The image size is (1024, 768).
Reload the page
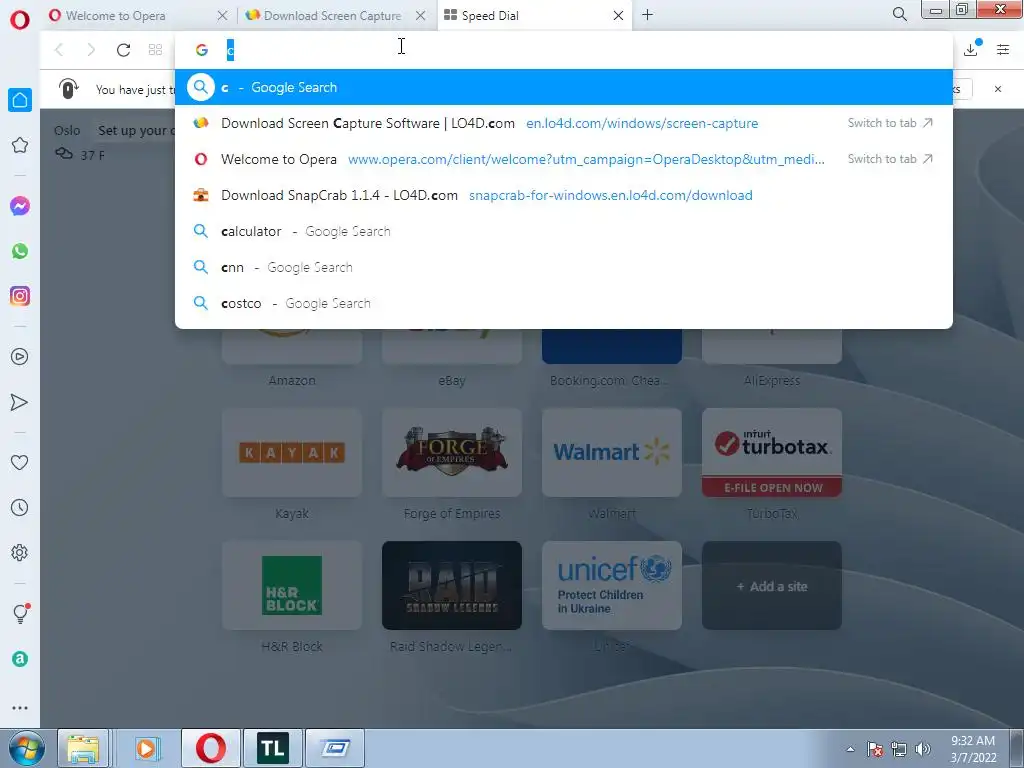tap(123, 50)
